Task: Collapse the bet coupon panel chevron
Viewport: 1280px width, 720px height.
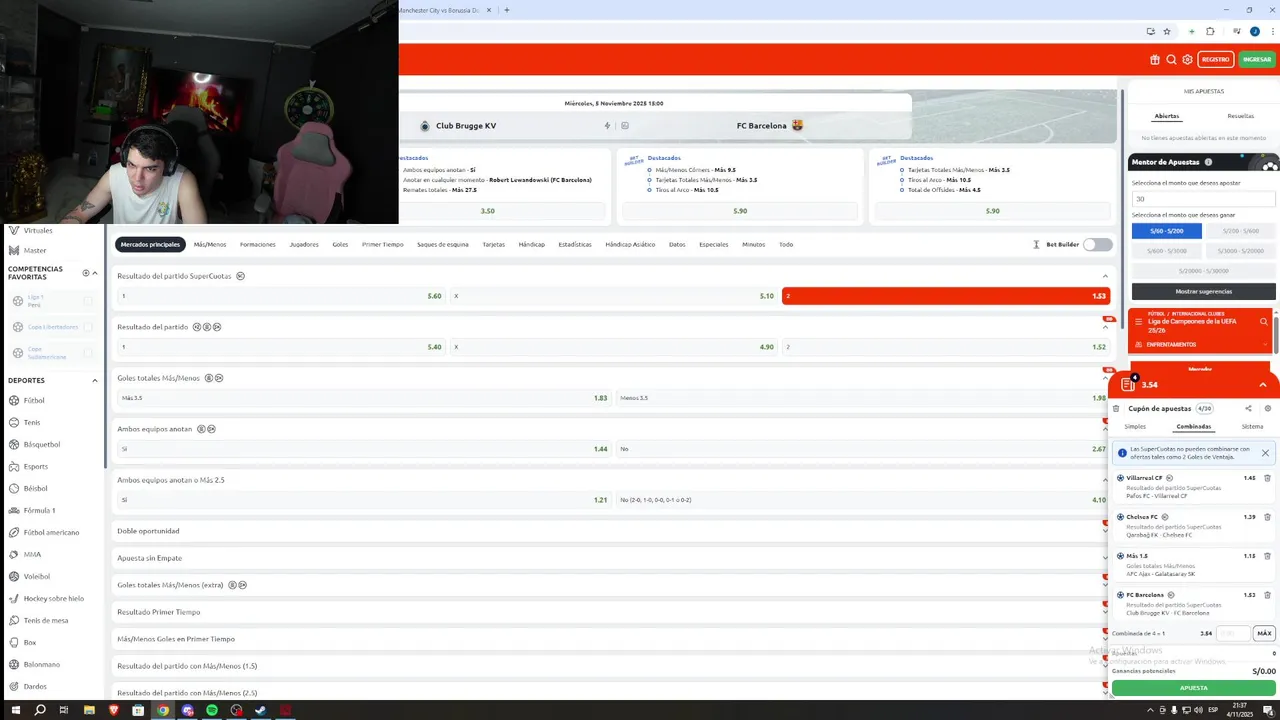Action: point(1263,385)
